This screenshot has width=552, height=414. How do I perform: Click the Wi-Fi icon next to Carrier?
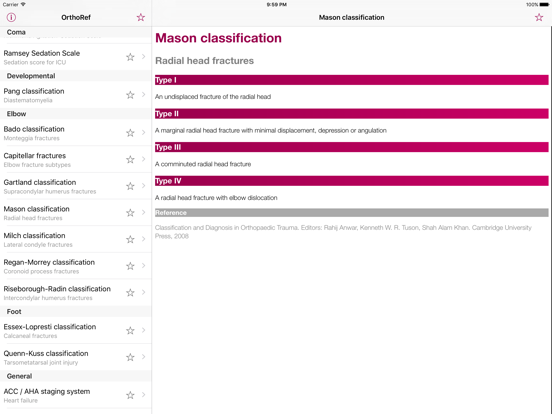[x=23, y=4]
